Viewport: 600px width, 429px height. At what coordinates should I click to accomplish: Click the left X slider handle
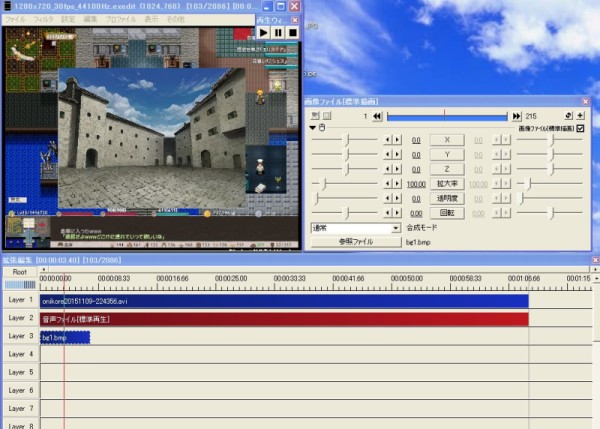pyautogui.click(x=347, y=140)
